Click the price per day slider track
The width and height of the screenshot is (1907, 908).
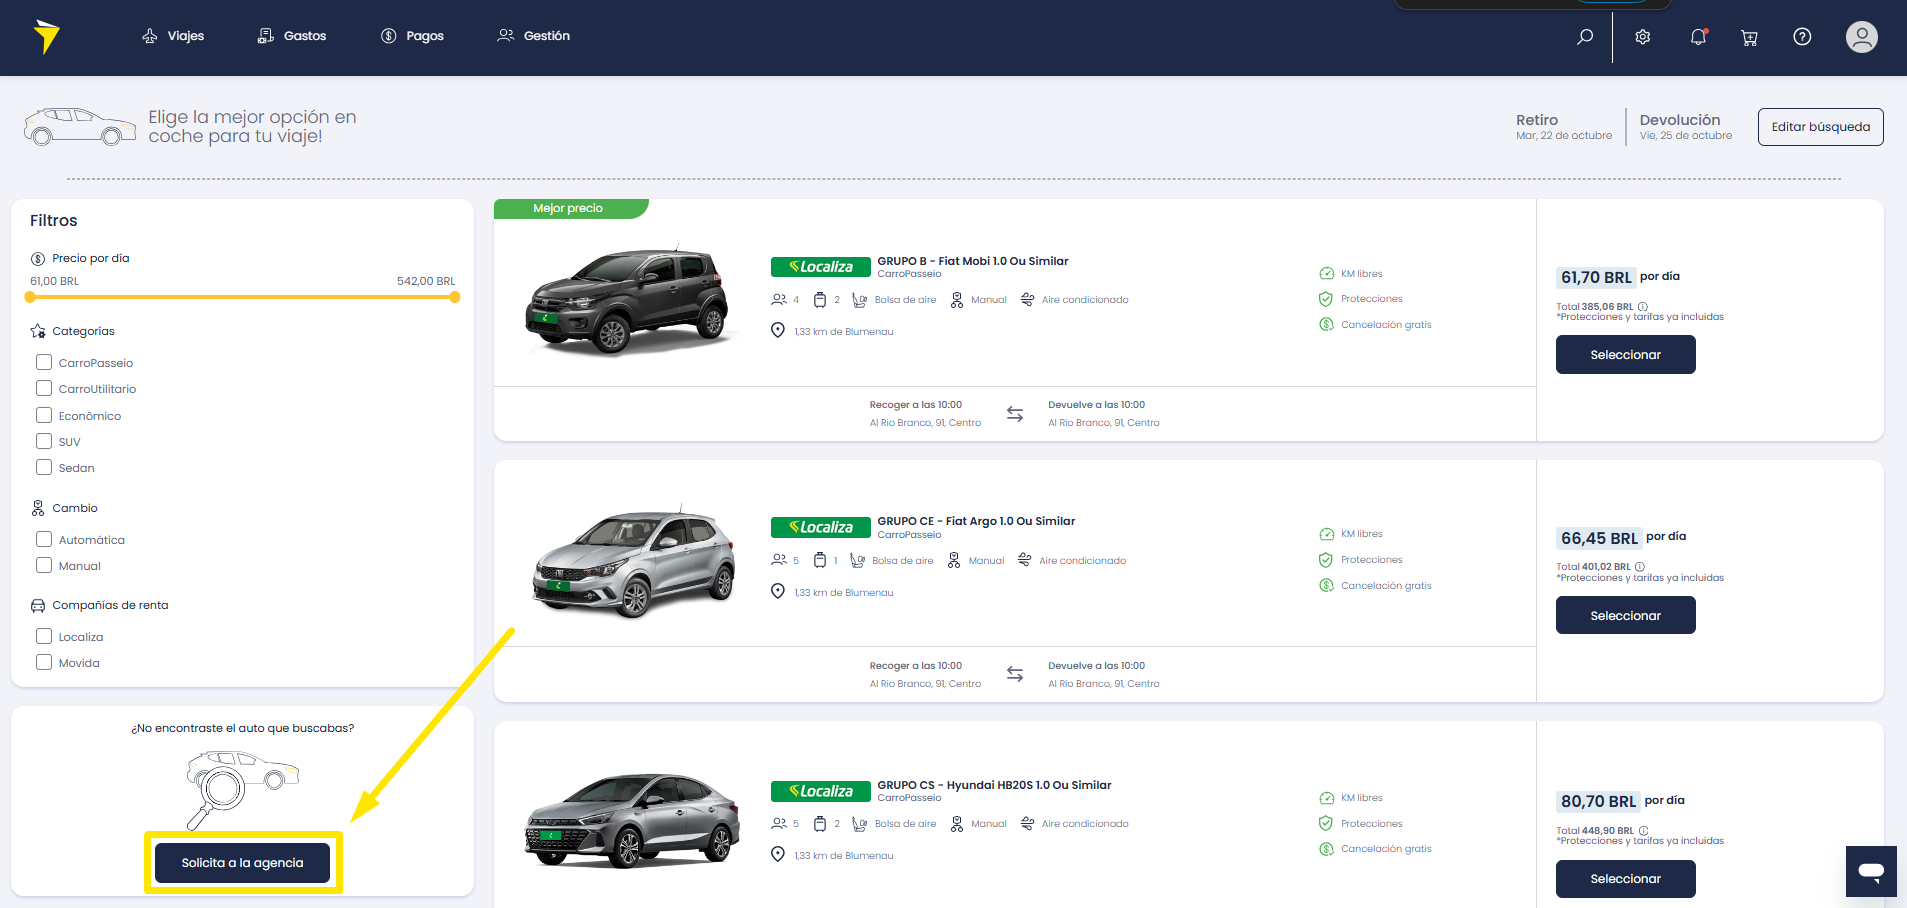point(242,297)
